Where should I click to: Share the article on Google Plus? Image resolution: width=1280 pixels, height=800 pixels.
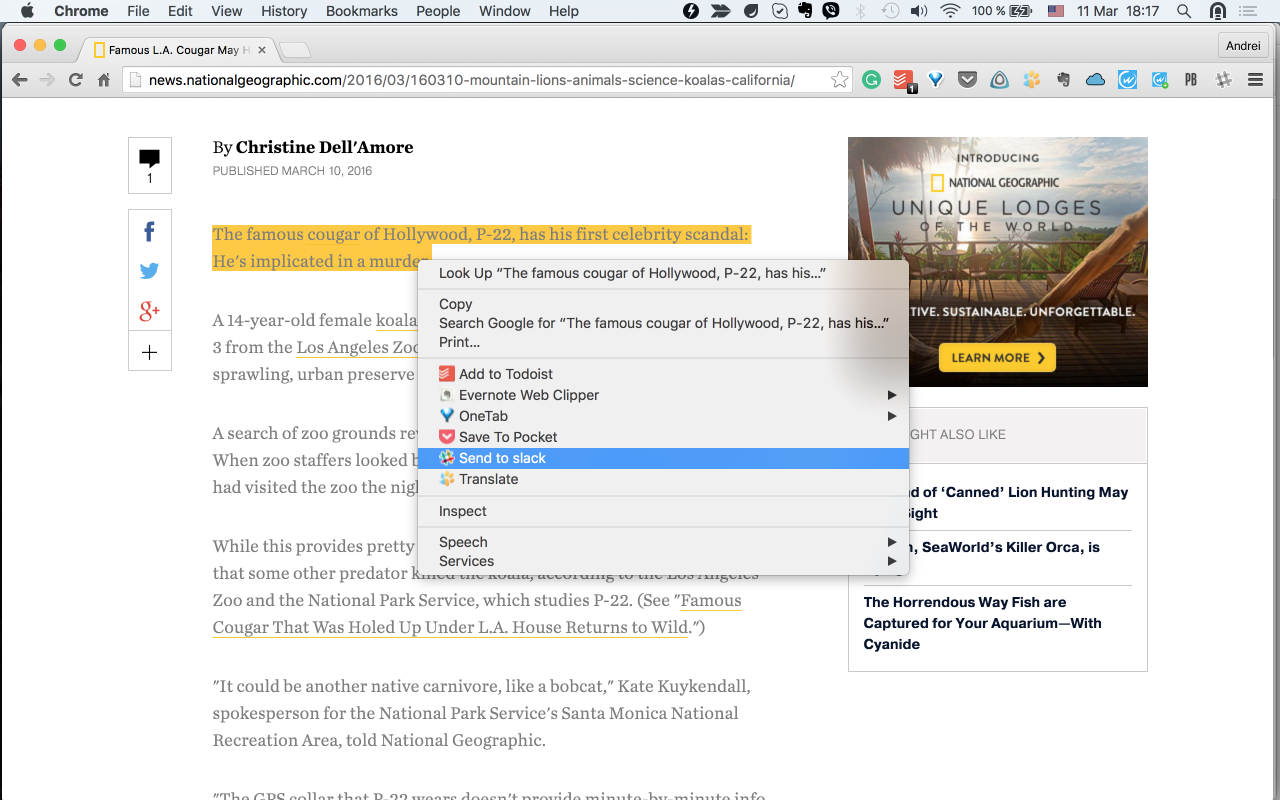click(149, 311)
